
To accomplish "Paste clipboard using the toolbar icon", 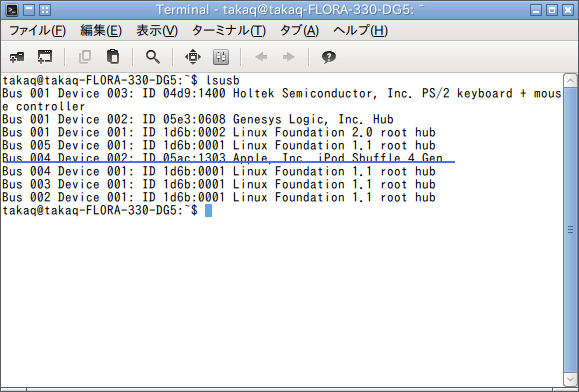I will click(x=113, y=57).
